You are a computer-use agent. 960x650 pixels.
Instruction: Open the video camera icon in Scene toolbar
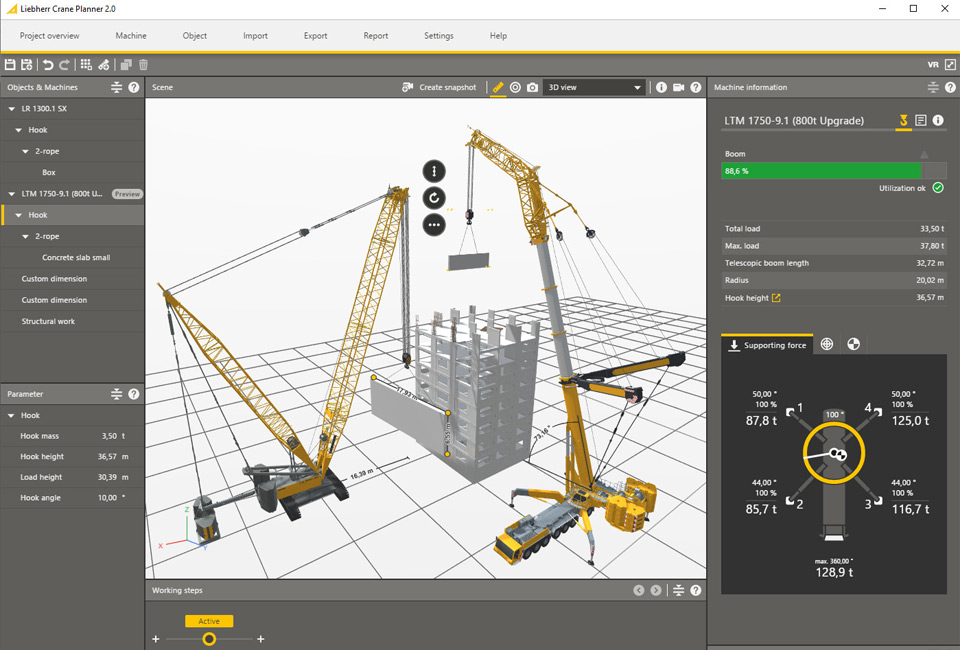(678, 87)
